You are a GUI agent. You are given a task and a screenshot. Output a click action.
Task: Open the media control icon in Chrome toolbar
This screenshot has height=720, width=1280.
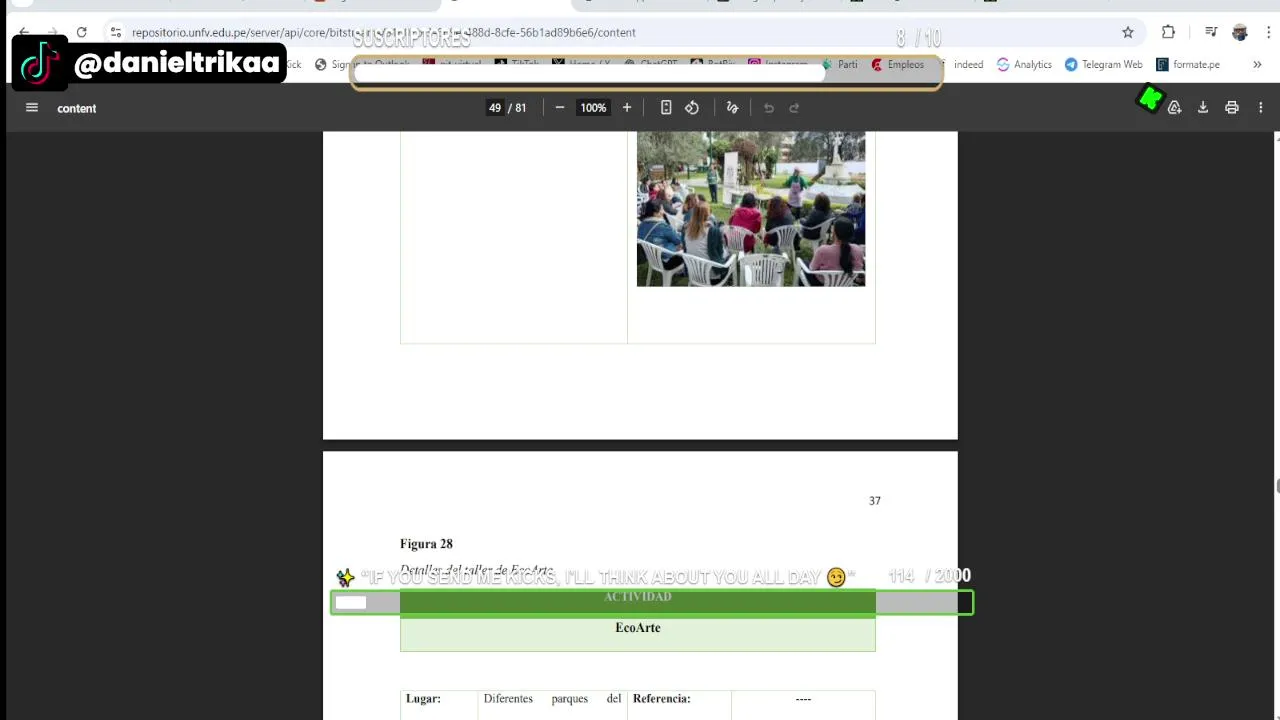coord(1211,32)
